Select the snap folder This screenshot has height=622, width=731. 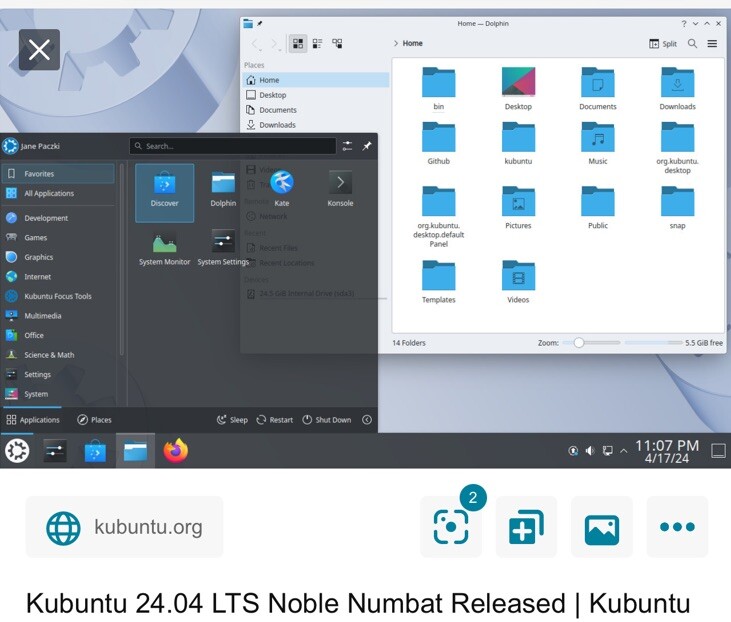click(x=677, y=208)
